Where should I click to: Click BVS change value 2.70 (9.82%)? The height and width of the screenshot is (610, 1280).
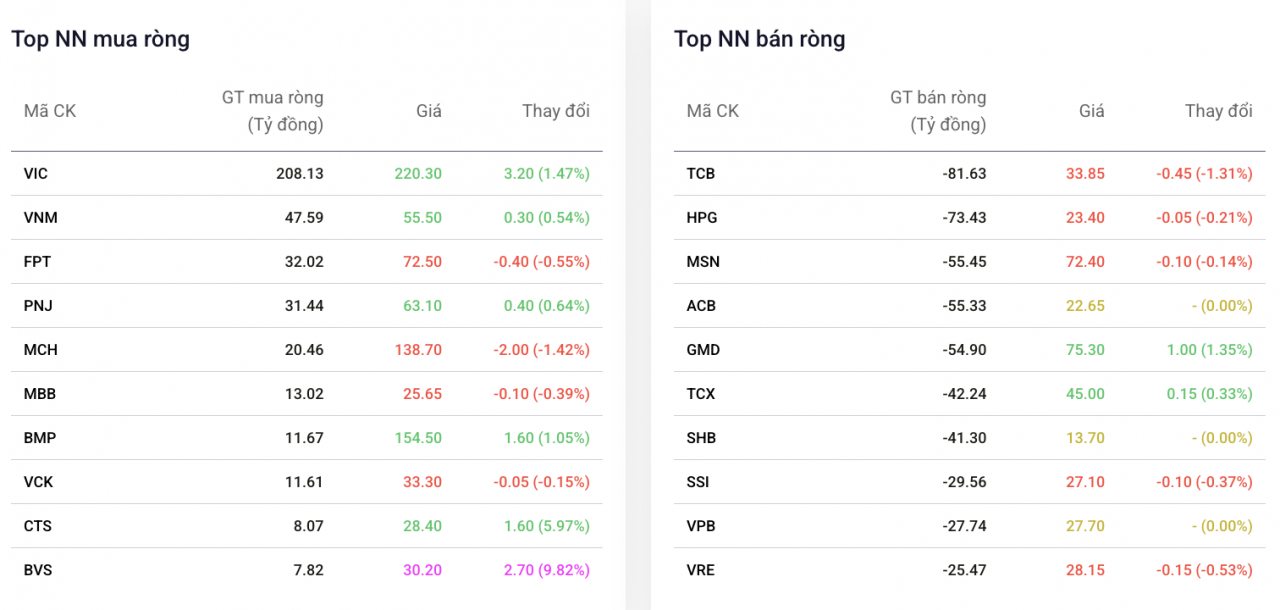coord(539,570)
